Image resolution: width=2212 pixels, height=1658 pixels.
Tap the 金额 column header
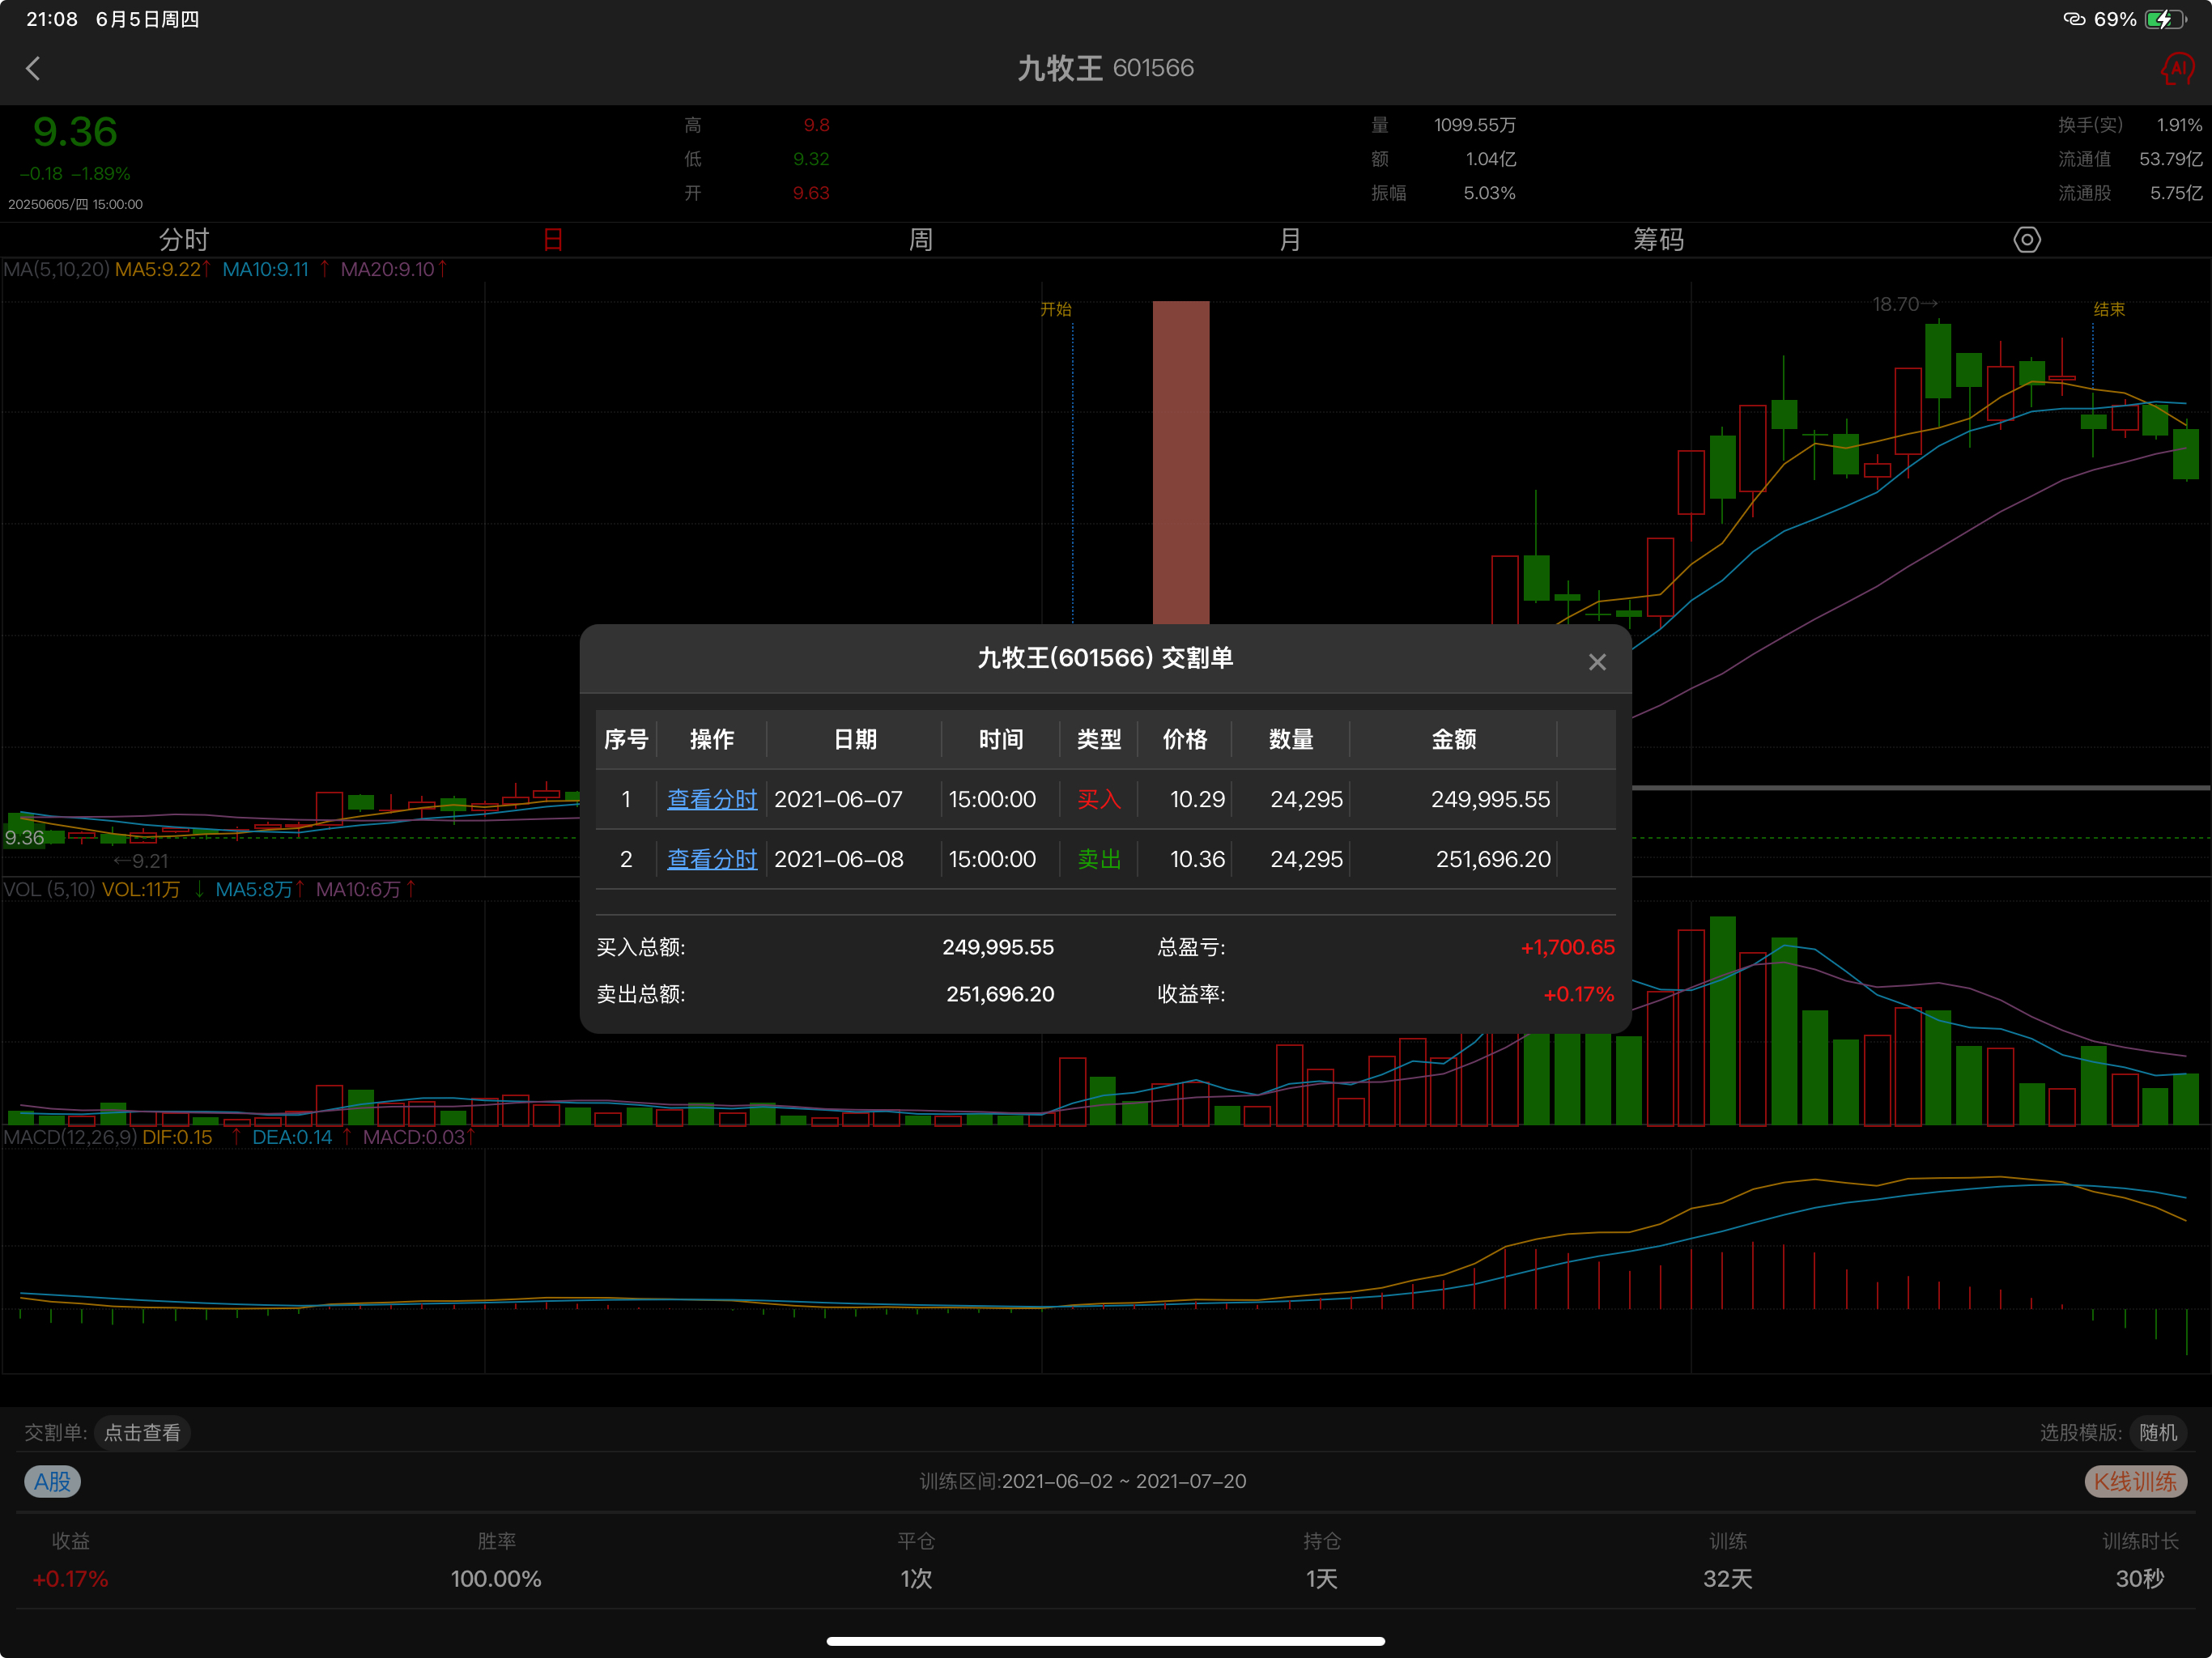click(x=1453, y=739)
